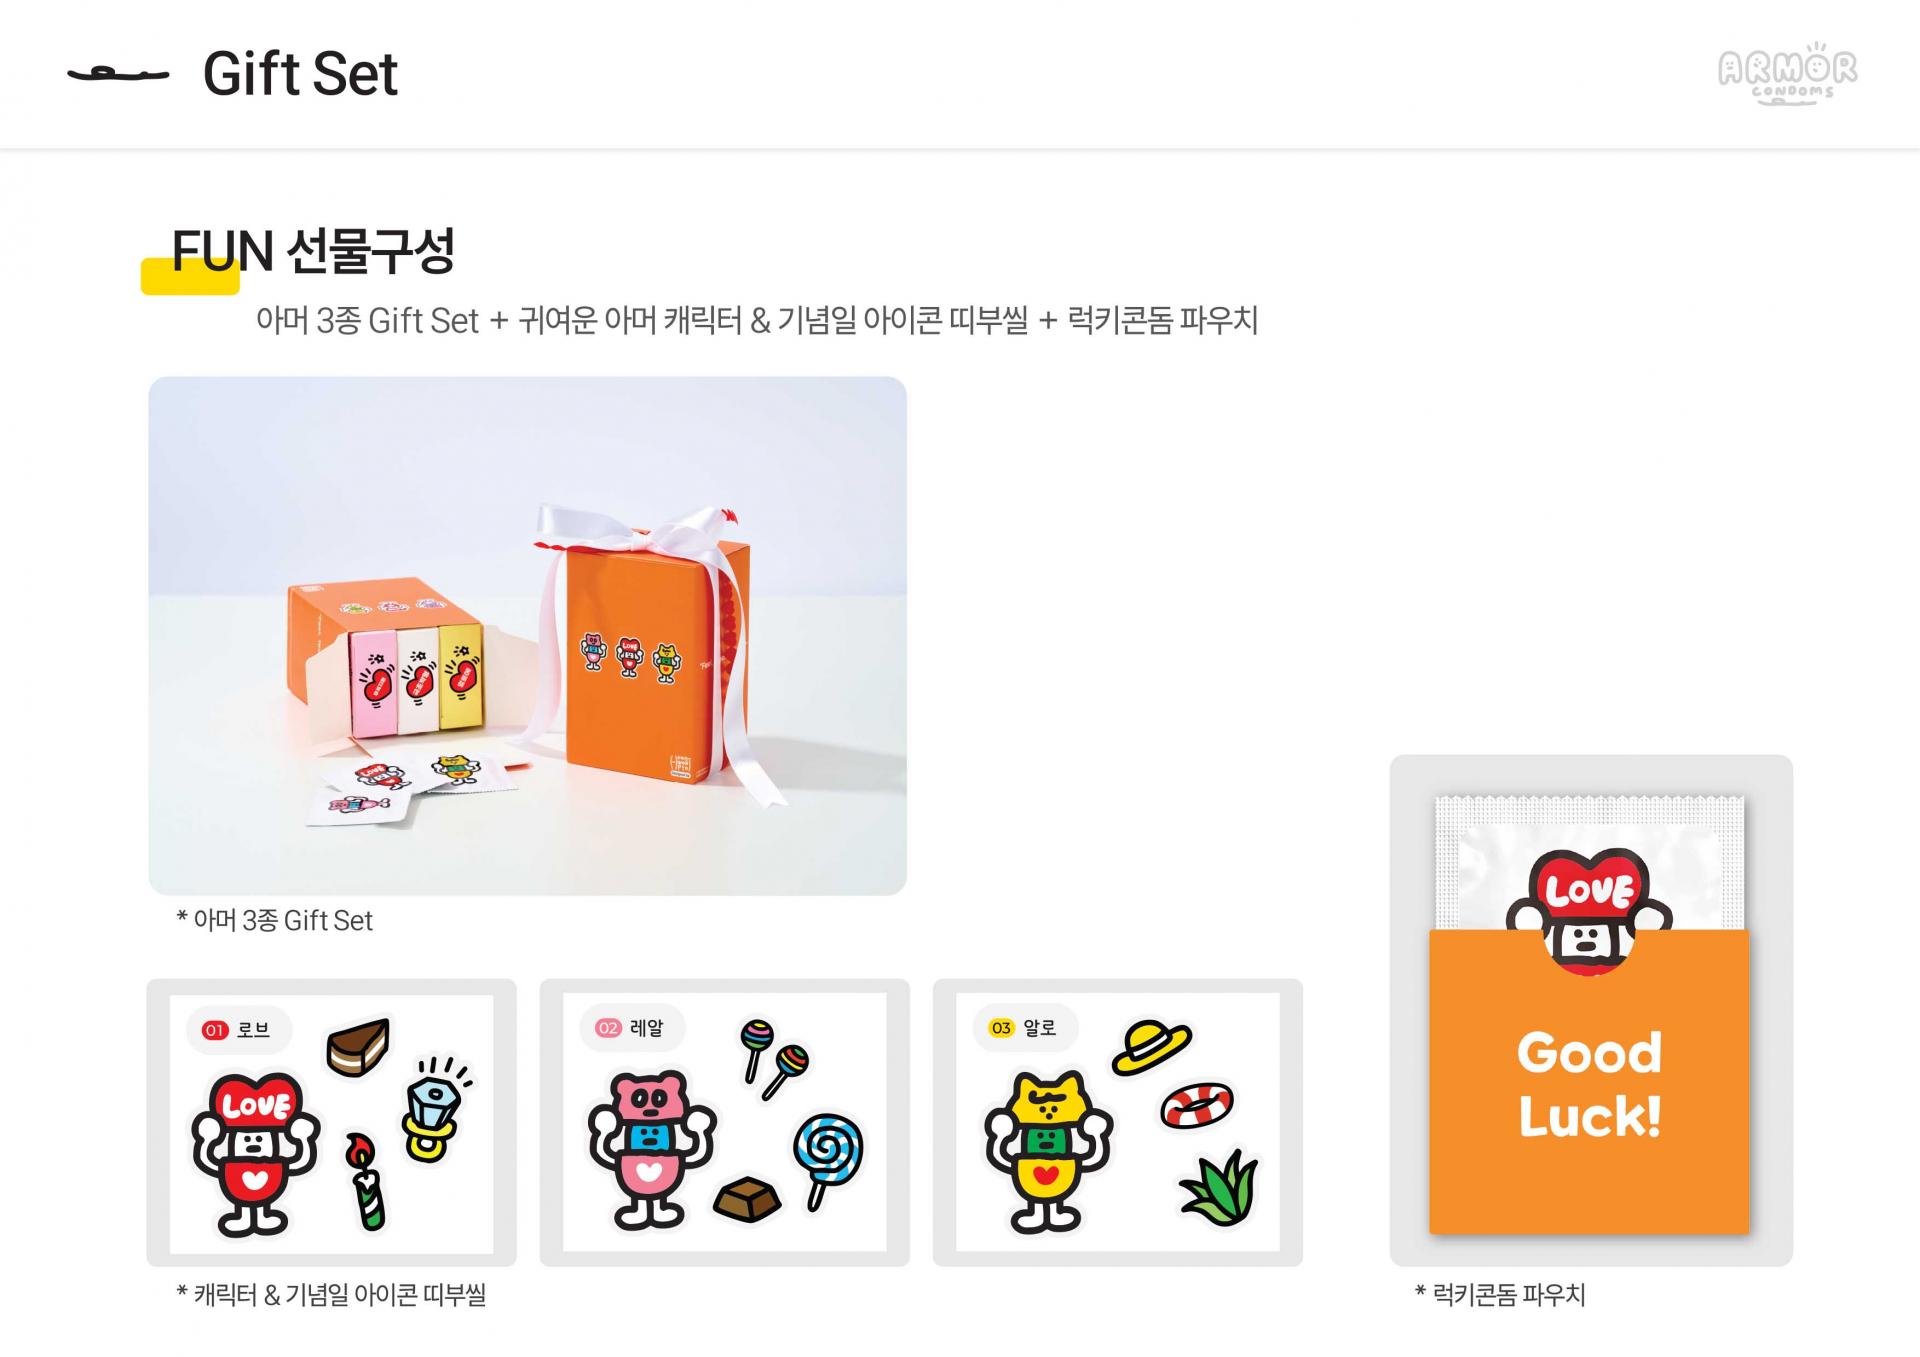Click the 03 알로 label badge

[1024, 1028]
